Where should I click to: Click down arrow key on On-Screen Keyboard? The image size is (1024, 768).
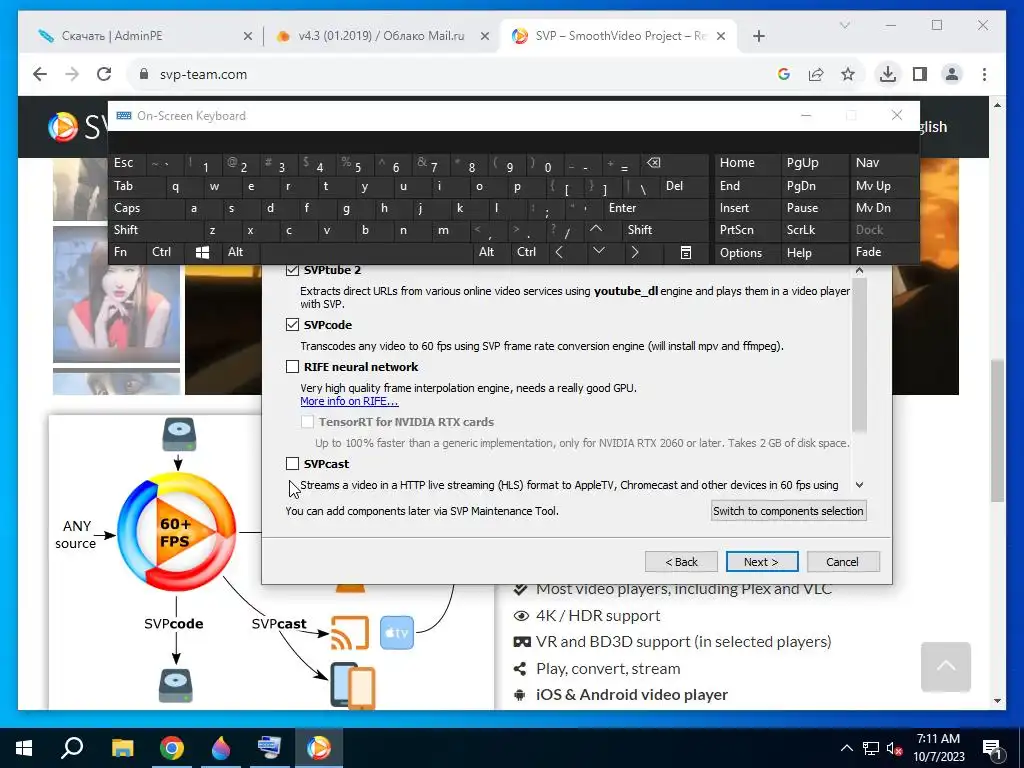click(x=598, y=251)
